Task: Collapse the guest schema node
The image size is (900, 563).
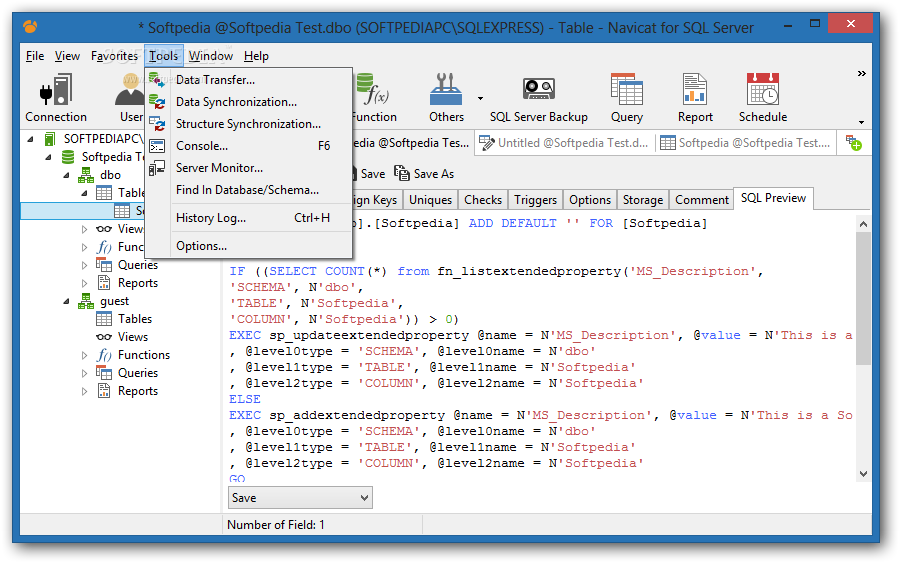Action: [x=67, y=301]
